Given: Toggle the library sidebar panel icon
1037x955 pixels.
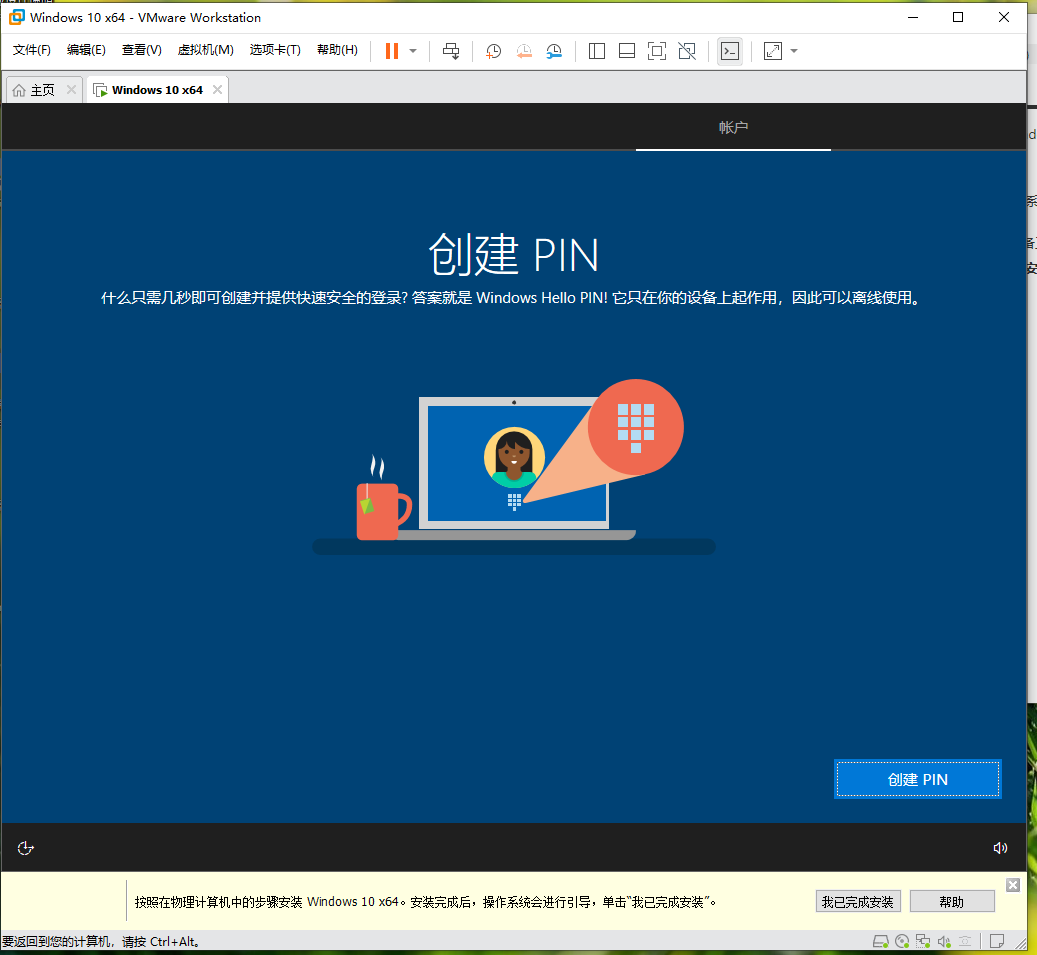Looking at the screenshot, I should 597,51.
